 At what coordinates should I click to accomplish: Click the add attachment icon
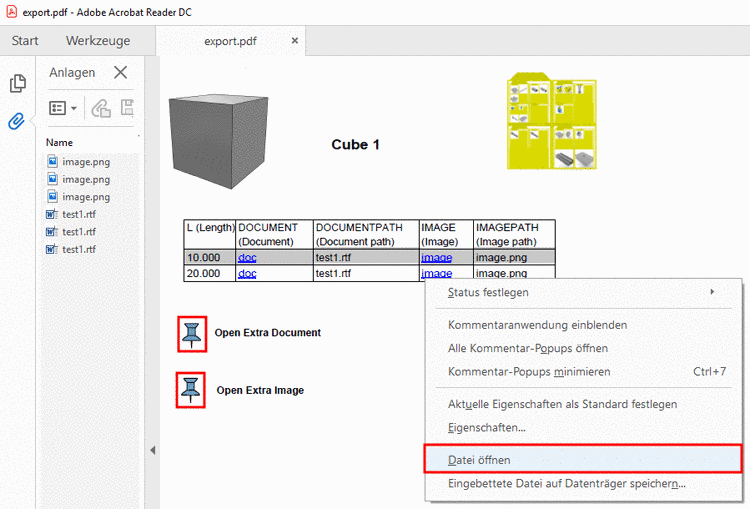[101, 109]
